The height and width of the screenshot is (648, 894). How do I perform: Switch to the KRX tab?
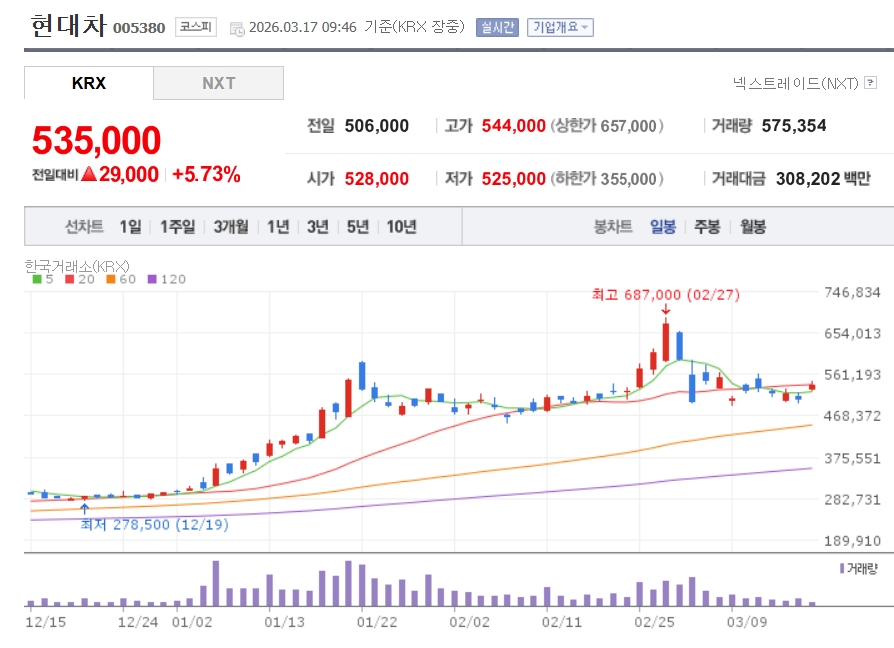[89, 83]
